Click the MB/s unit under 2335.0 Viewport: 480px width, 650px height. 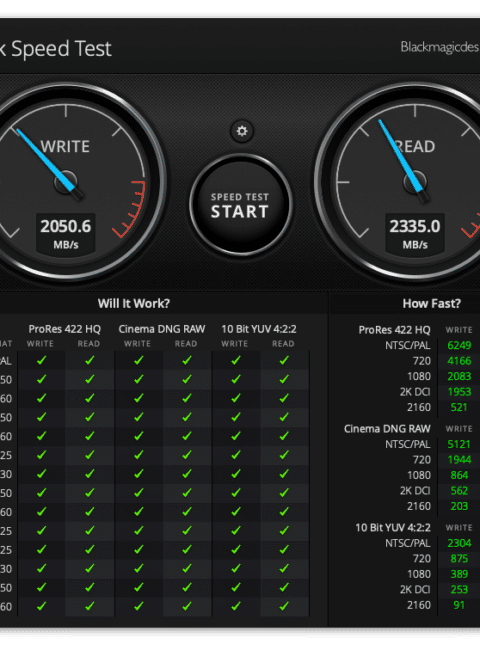coord(415,245)
